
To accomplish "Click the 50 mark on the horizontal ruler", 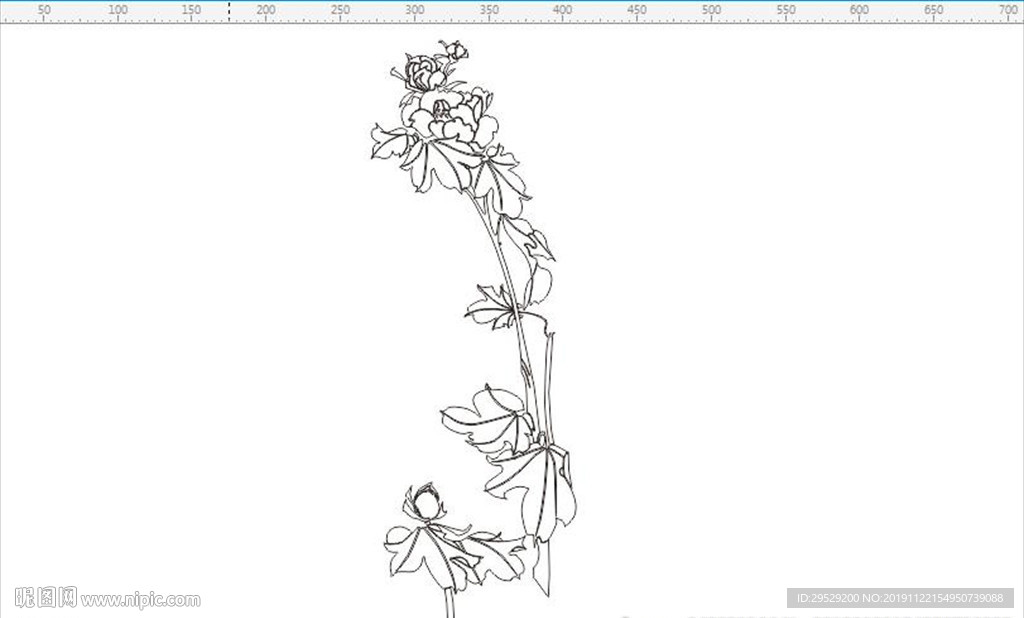I will [44, 10].
